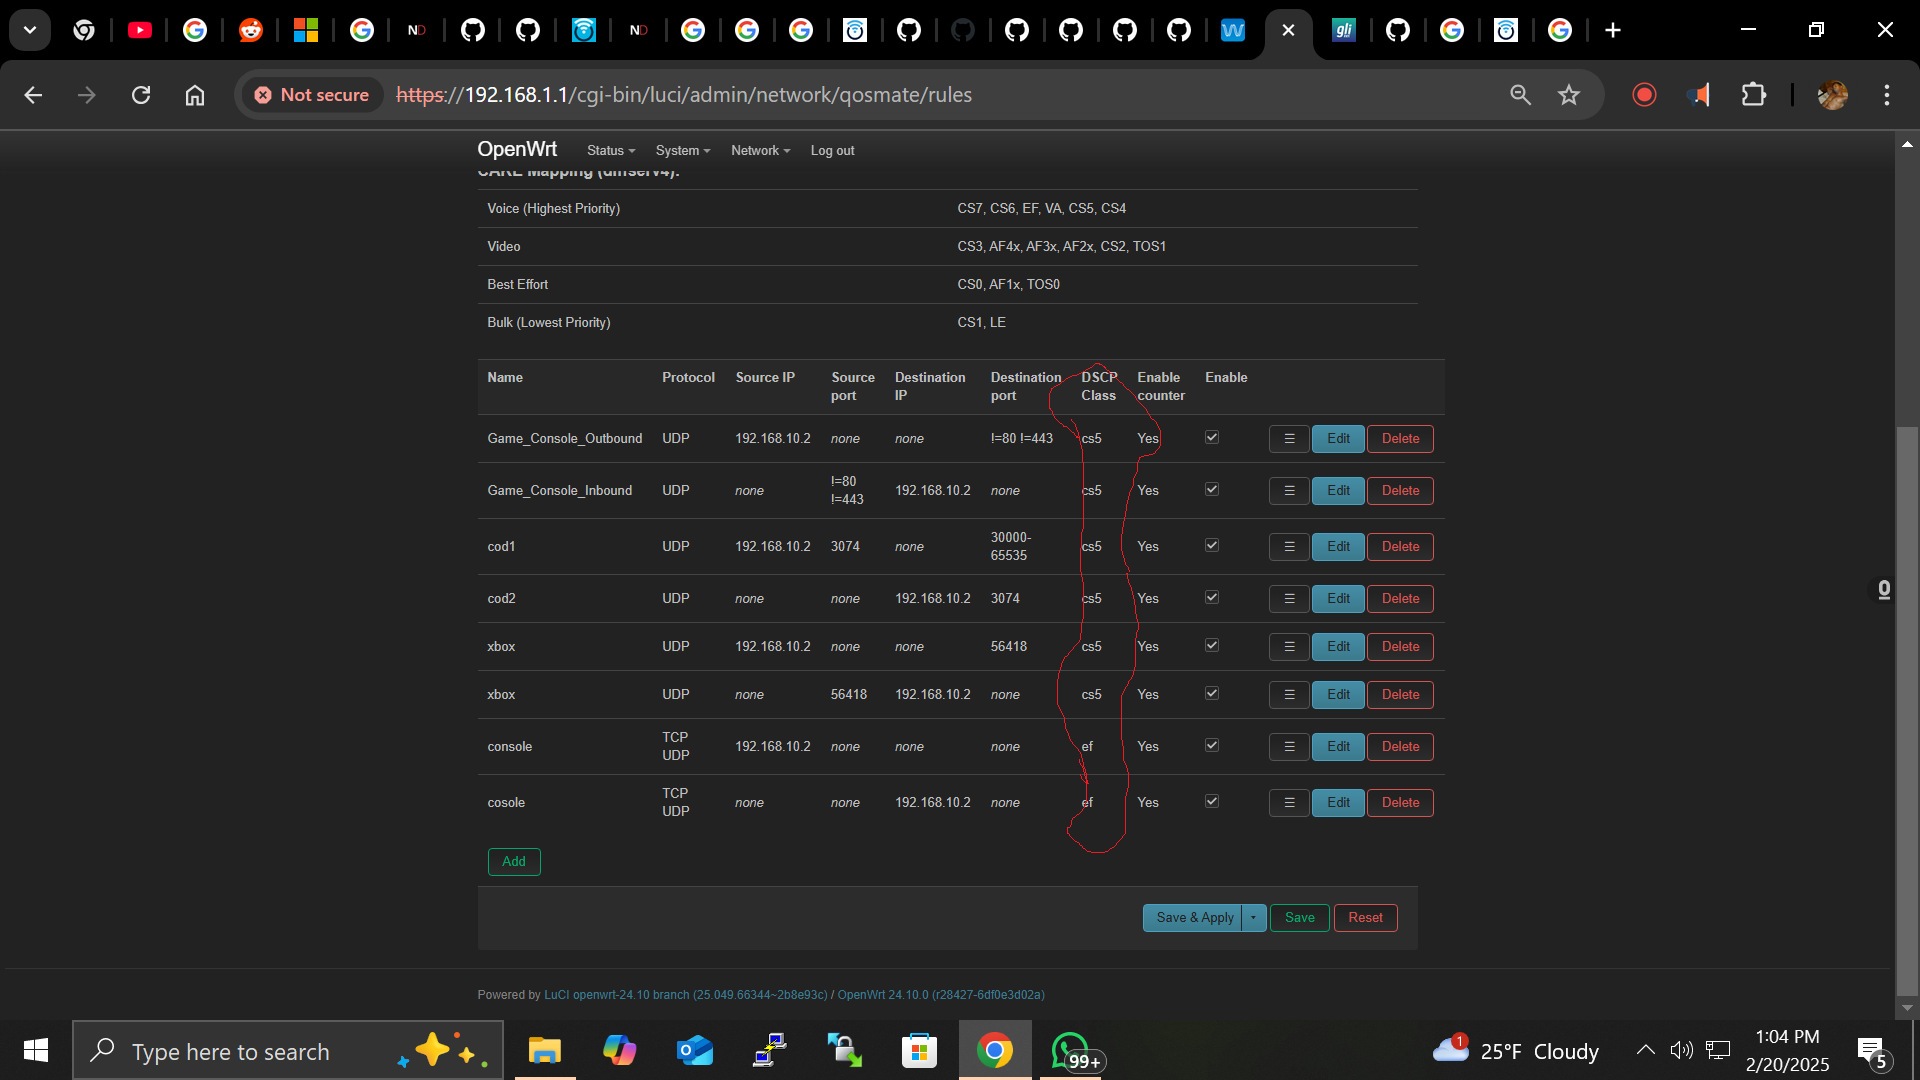Click the sort handle icon on the cod1 rule
The image size is (1920, 1080).
[1288, 546]
